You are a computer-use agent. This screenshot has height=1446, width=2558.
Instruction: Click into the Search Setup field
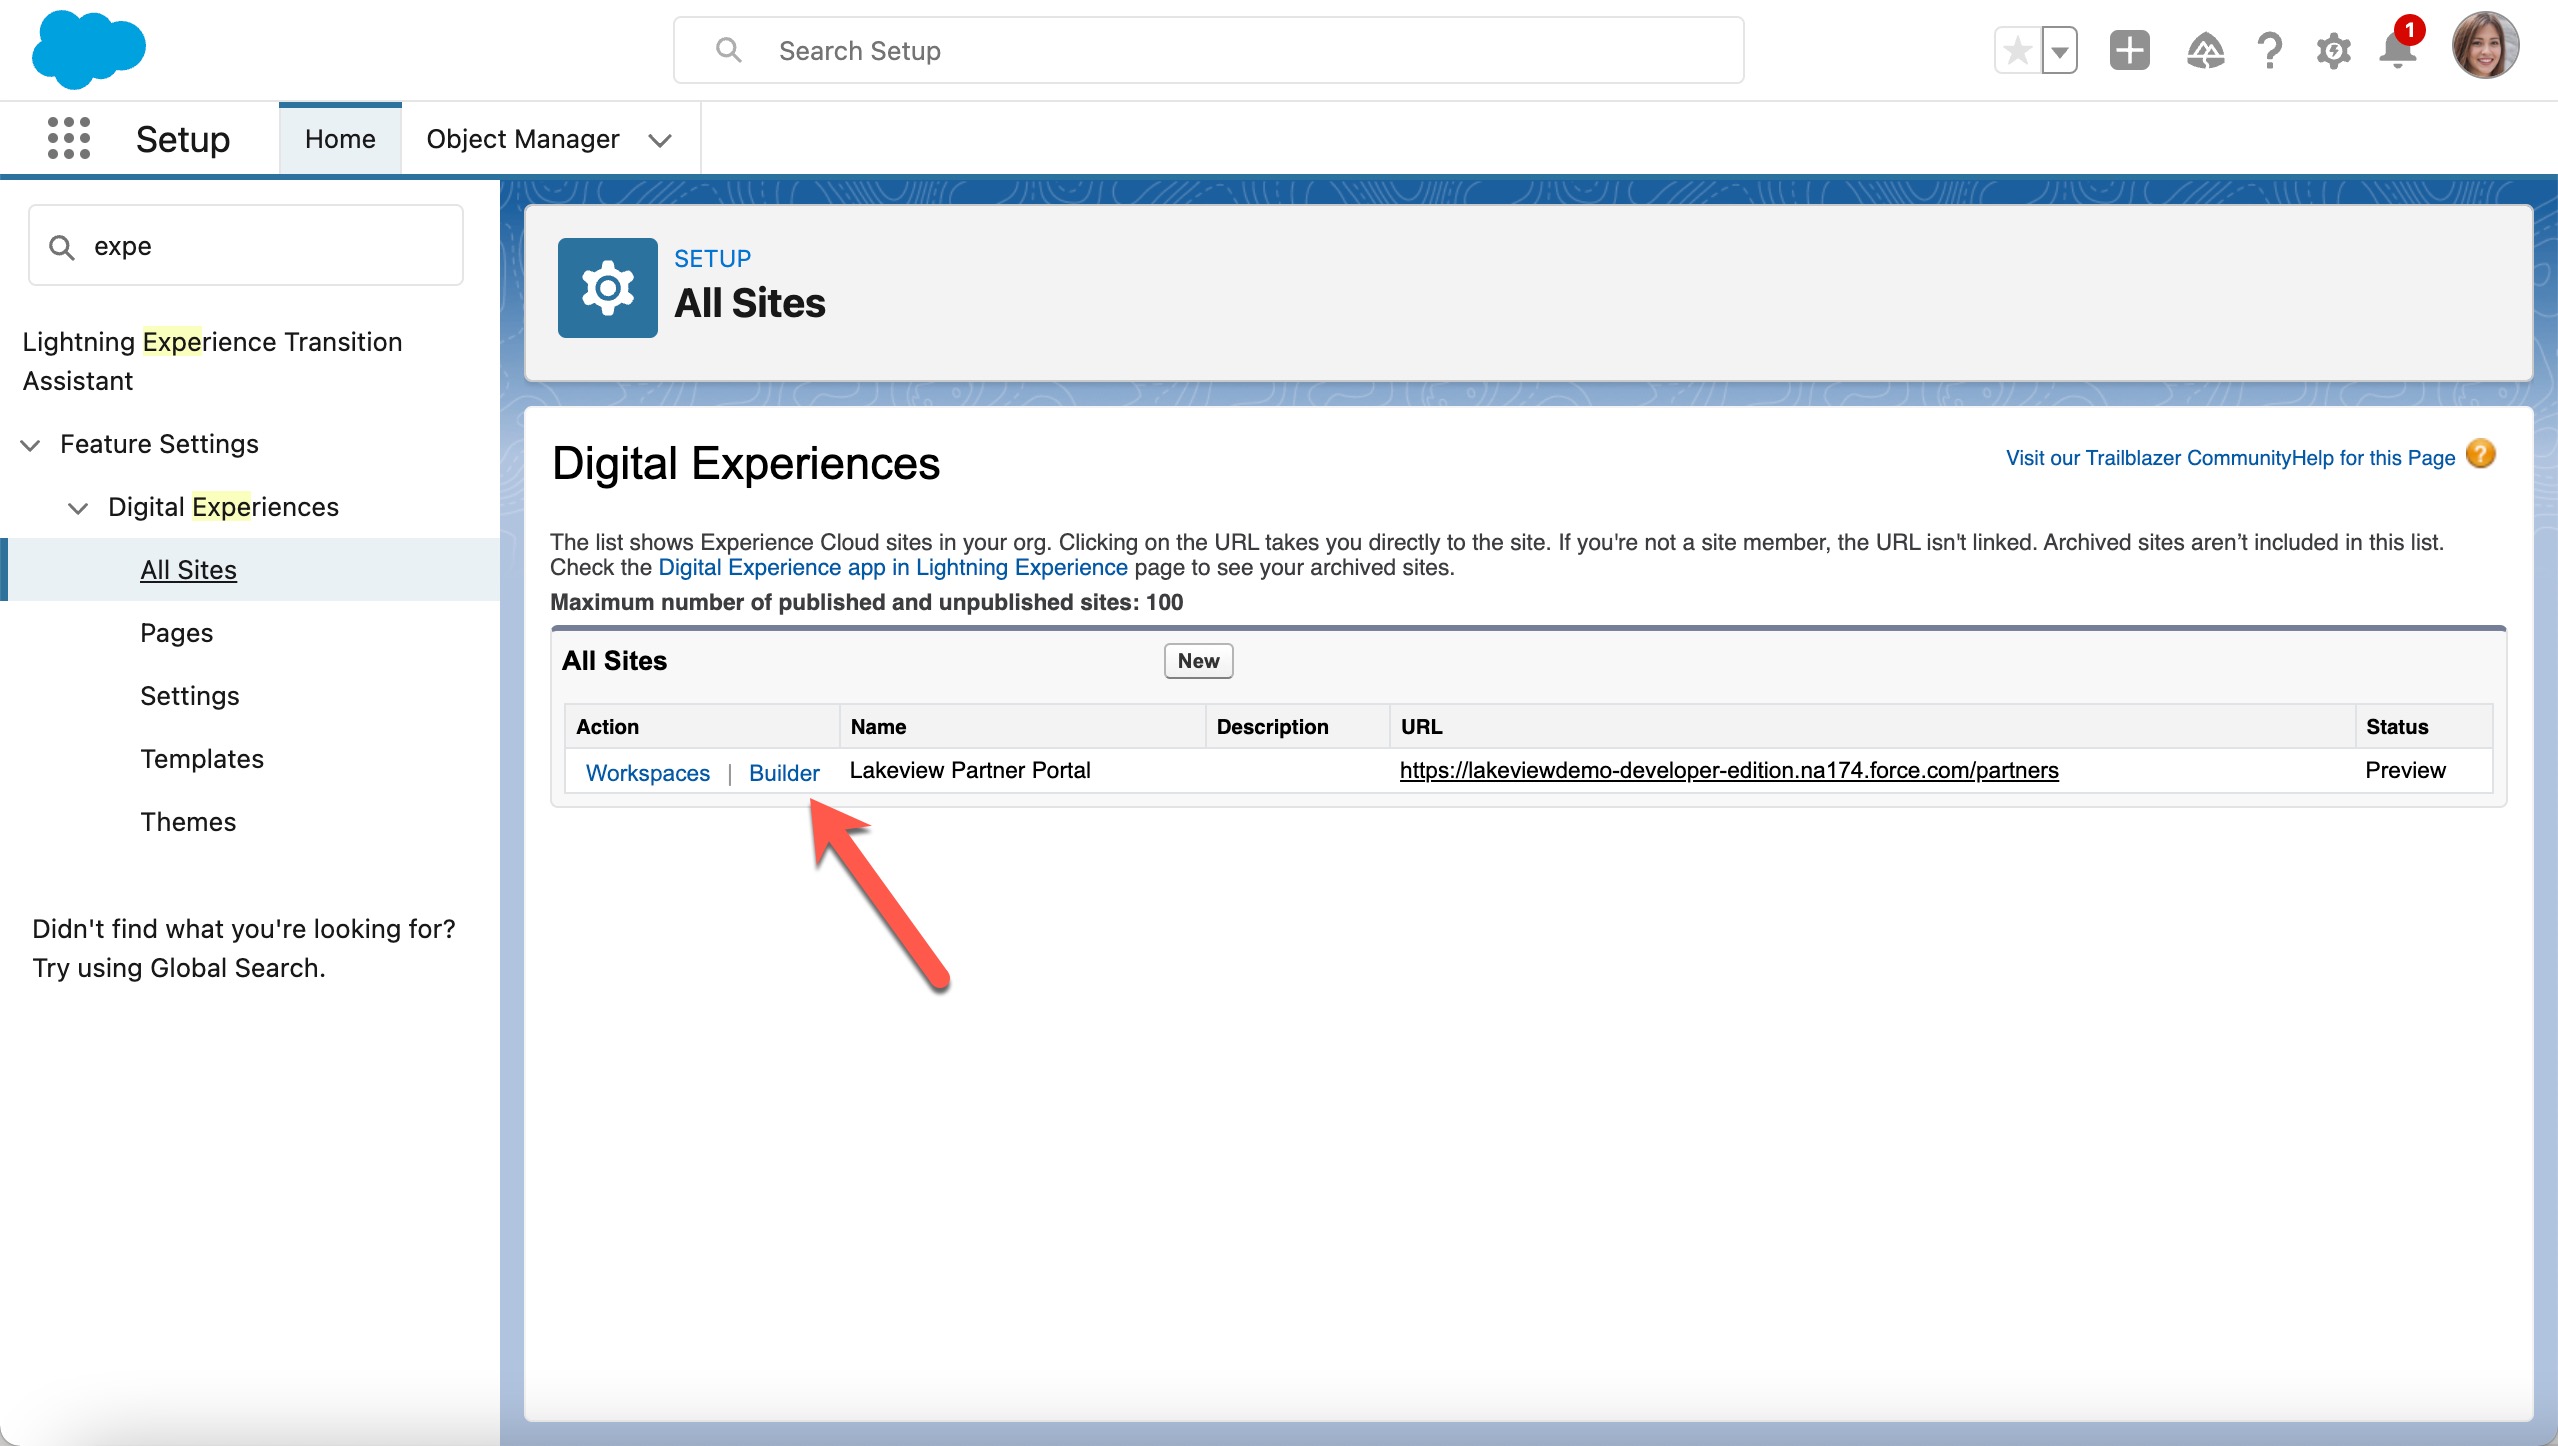(x=1208, y=50)
